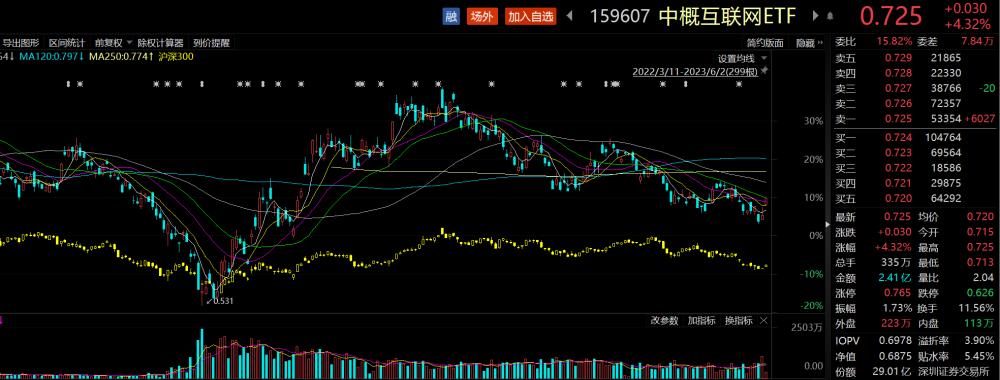This screenshot has width=1000, height=380.
Task: Click the 换手 turnover value 11.56%
Action: pyautogui.click(x=977, y=309)
